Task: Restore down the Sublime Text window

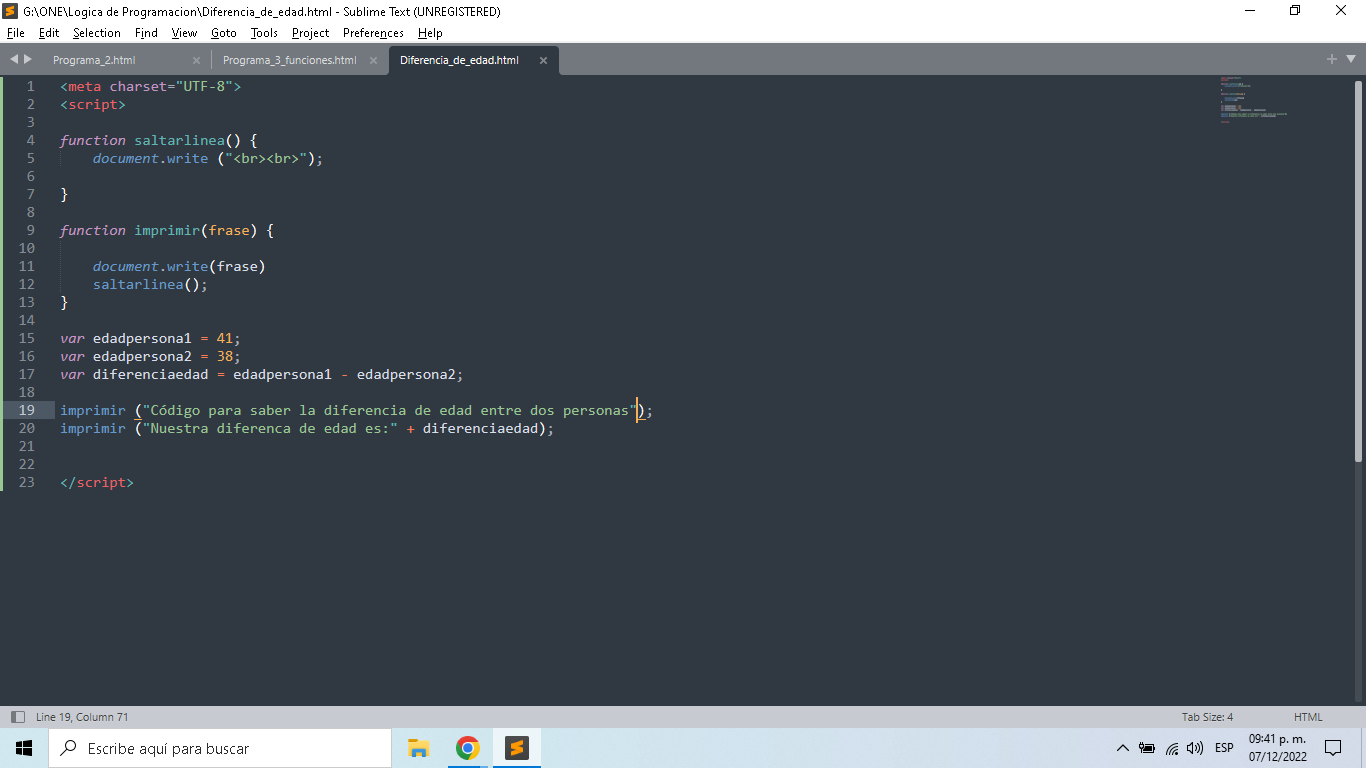Action: click(1295, 11)
